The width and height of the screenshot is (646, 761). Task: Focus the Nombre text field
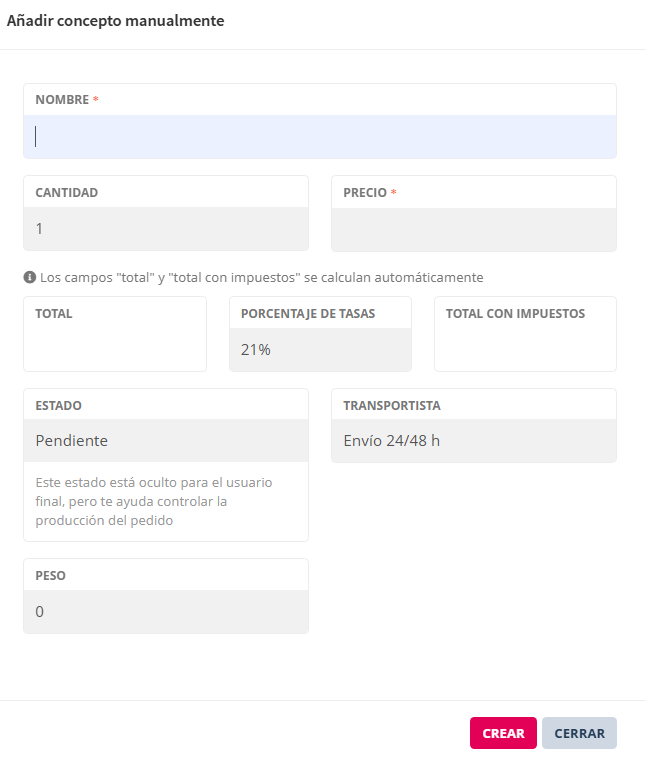coord(320,137)
